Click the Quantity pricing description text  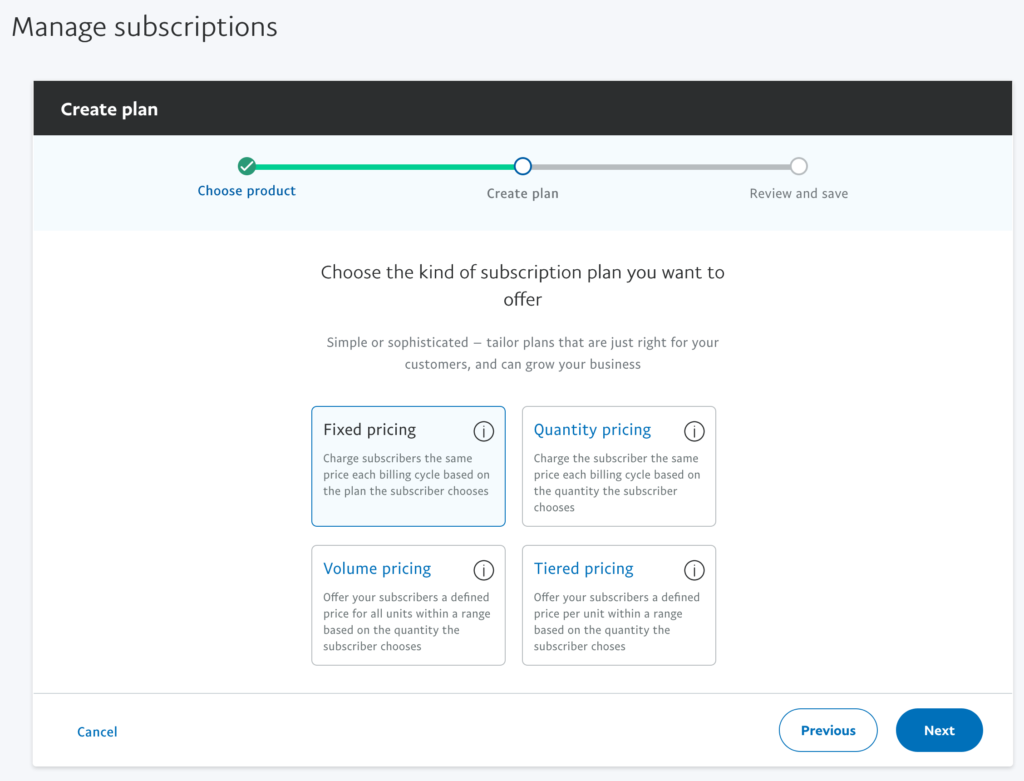(x=617, y=483)
